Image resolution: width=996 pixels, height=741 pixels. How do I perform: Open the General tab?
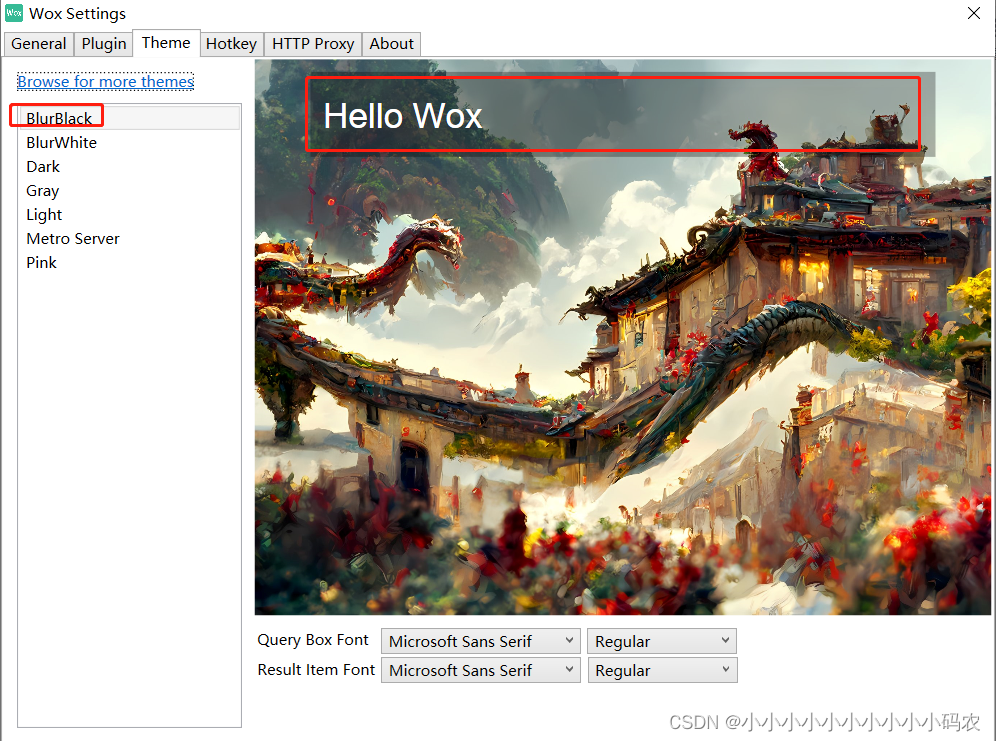click(x=39, y=44)
